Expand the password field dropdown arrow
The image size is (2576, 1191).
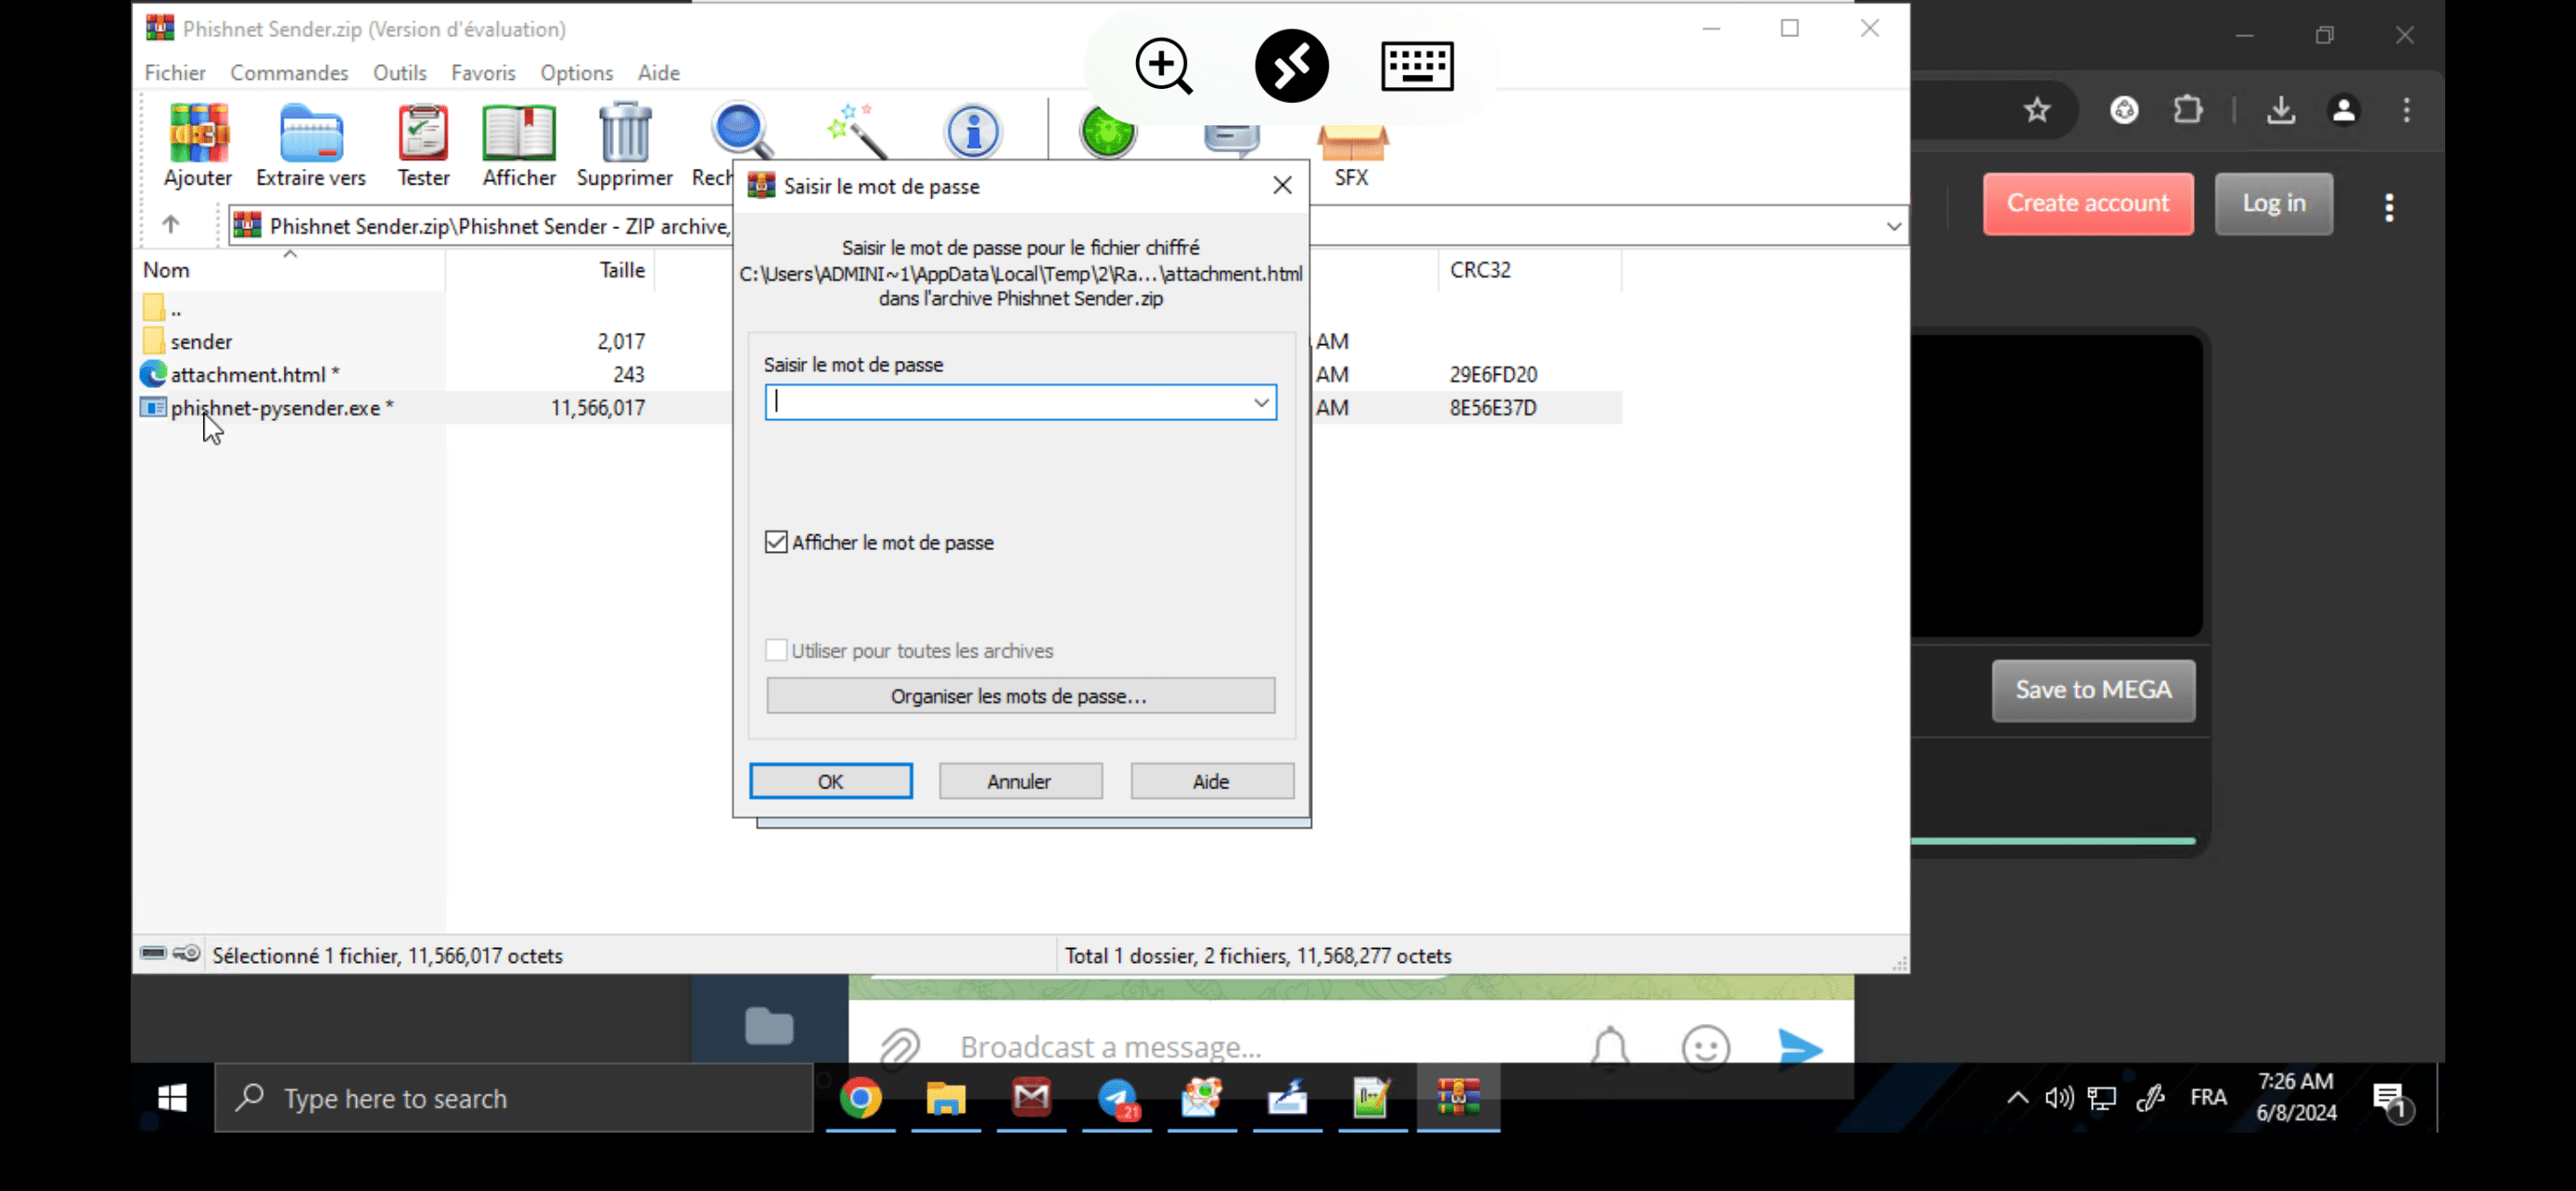1261,402
